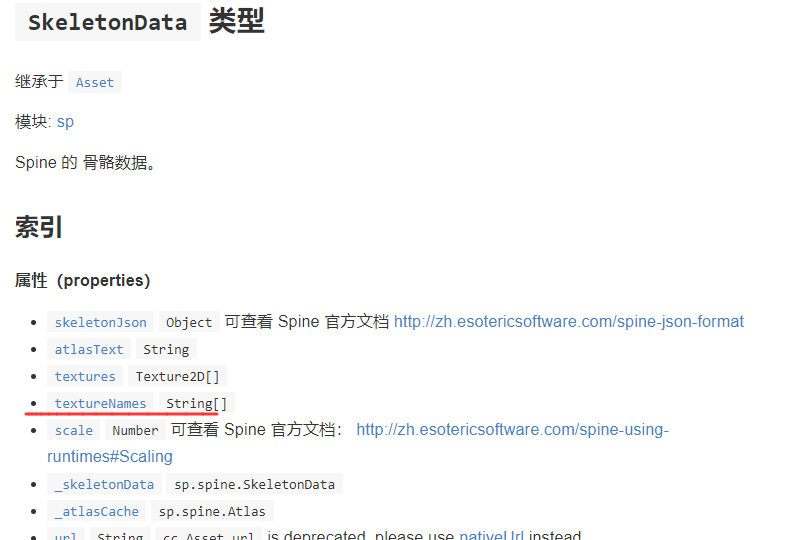Click the '继承于' label text
This screenshot has width=786, height=540.
(39, 81)
